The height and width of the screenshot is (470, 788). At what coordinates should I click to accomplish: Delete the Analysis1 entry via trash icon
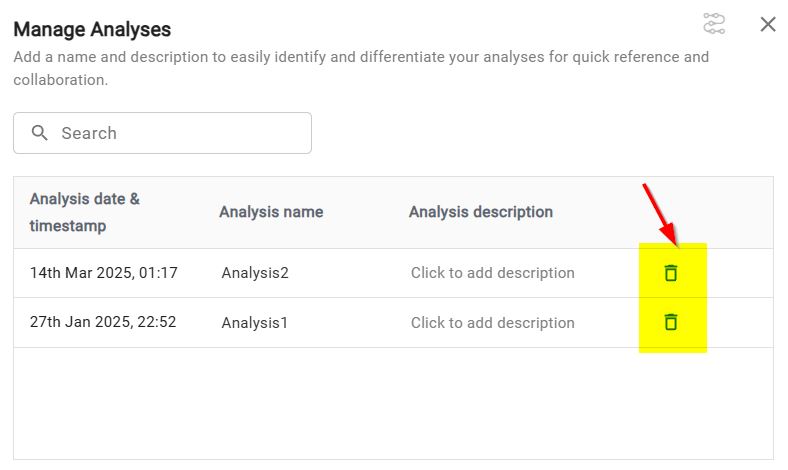[671, 322]
